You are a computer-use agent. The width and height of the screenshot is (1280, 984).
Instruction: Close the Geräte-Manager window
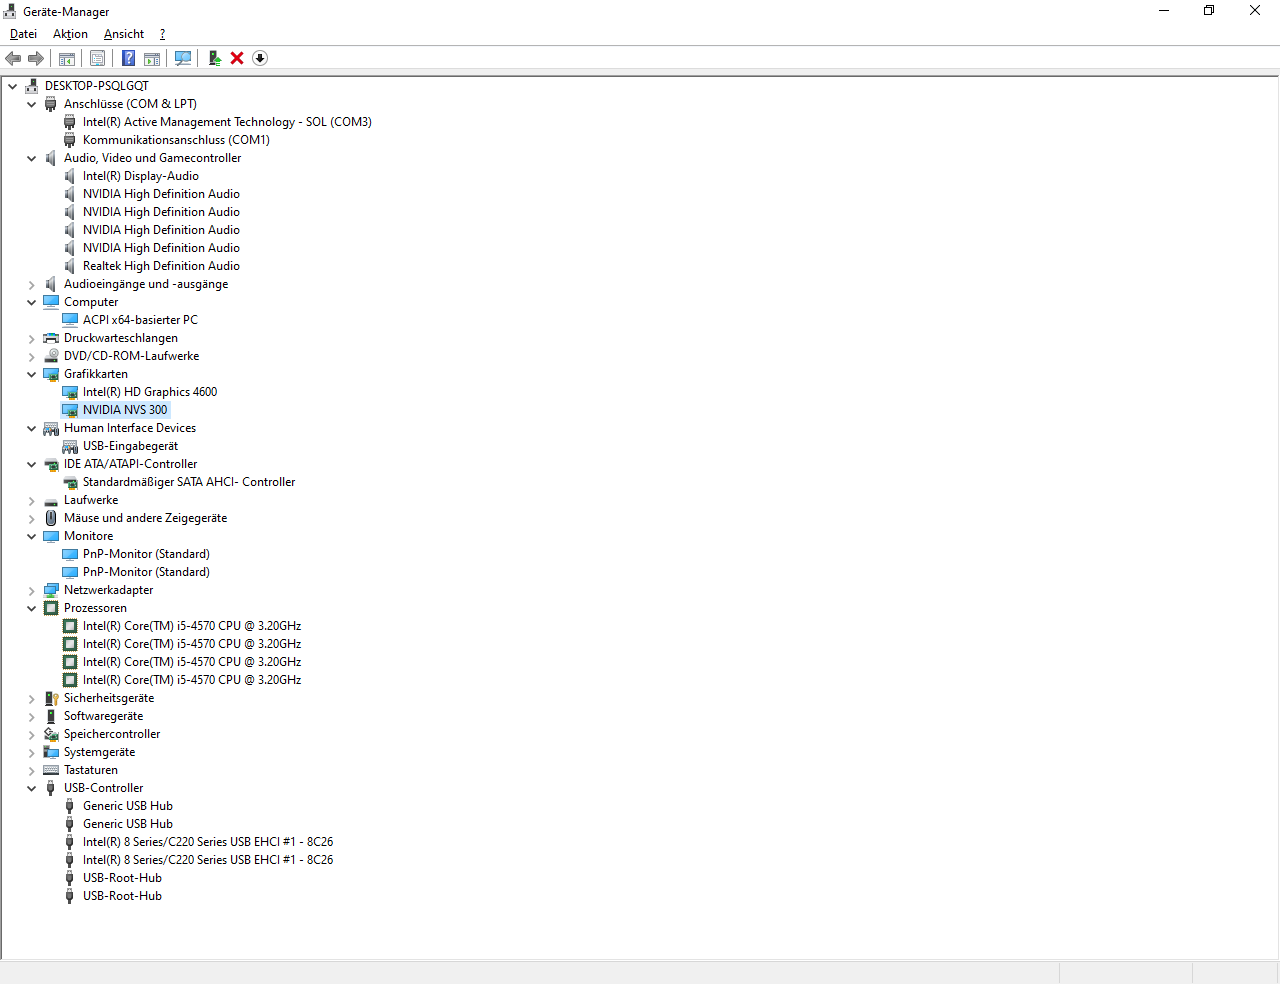click(1255, 11)
